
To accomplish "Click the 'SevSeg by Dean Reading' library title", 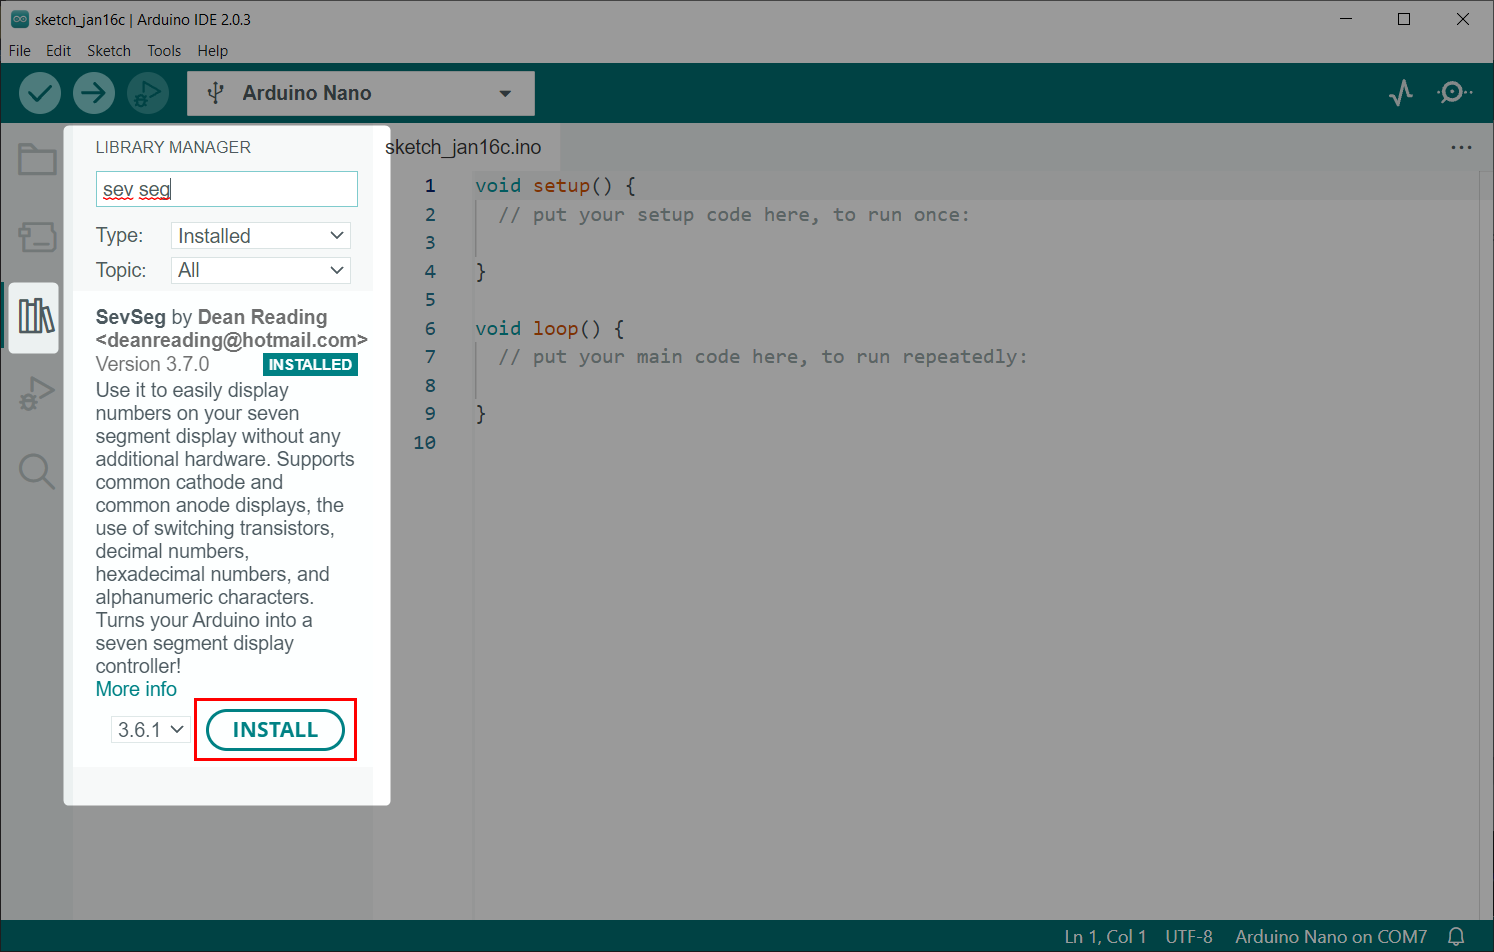I will tap(211, 317).
